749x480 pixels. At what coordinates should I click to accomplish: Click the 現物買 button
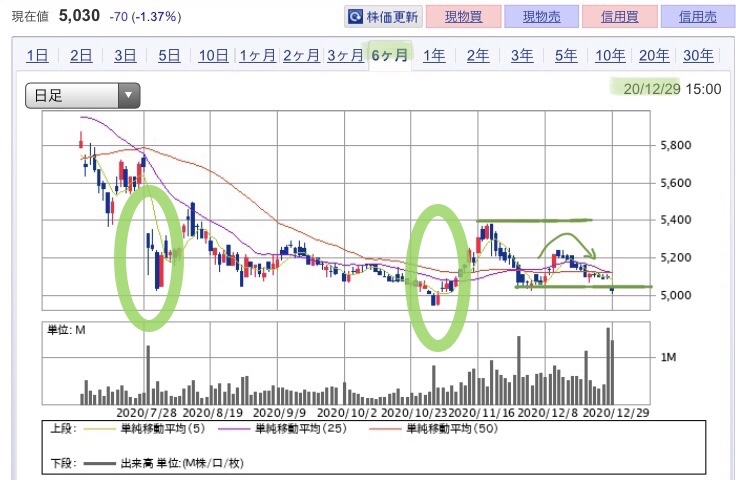(x=463, y=17)
